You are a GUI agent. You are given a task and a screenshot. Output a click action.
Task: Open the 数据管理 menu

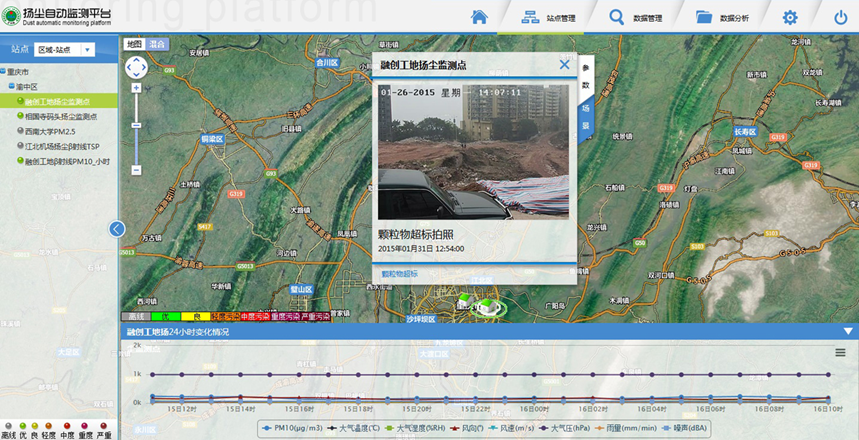[x=636, y=17]
